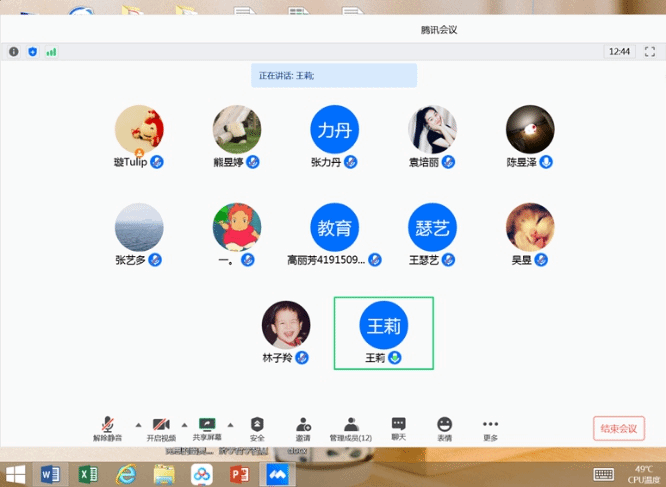This screenshot has height=487, width=666.
Task: Expand audio options arrow beside 解除静音
Action: (x=136, y=424)
